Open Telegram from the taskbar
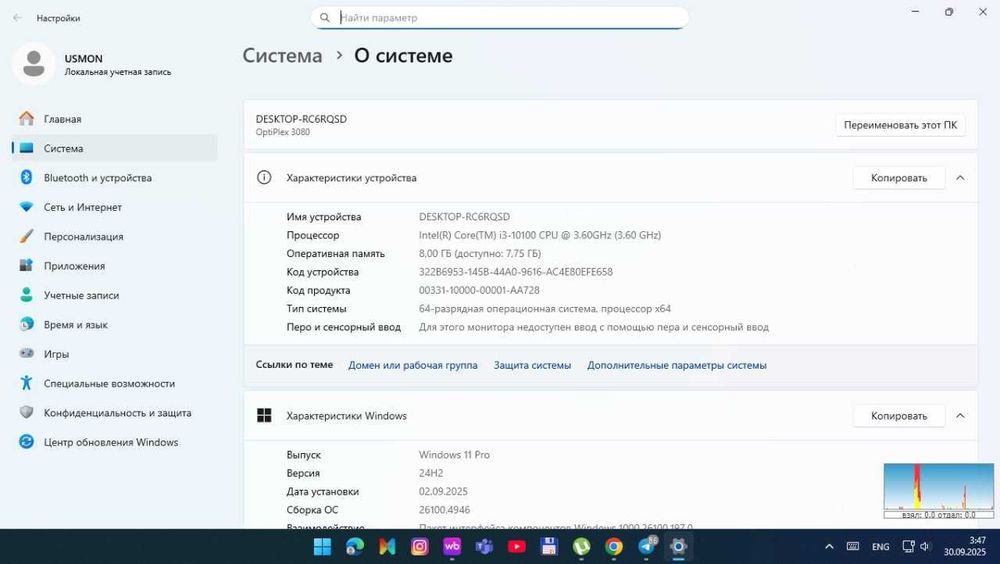Image resolution: width=1000 pixels, height=564 pixels. click(647, 546)
